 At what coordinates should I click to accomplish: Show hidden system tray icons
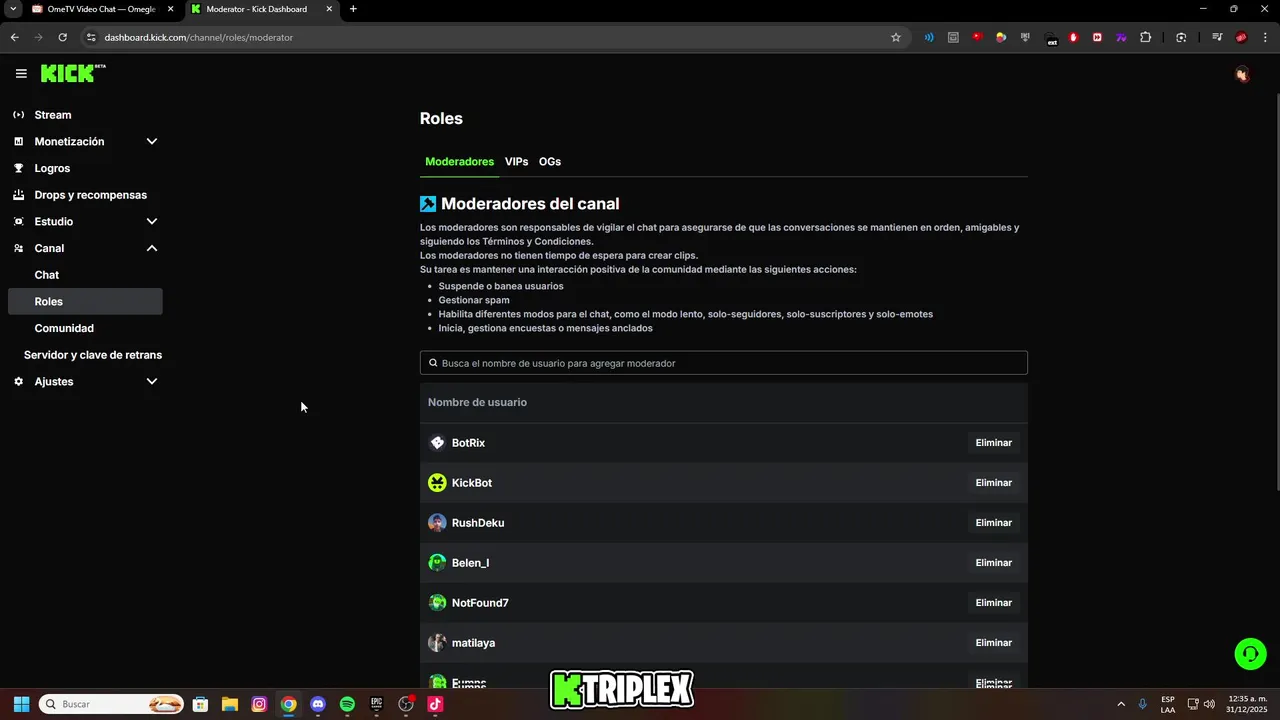(x=1120, y=704)
